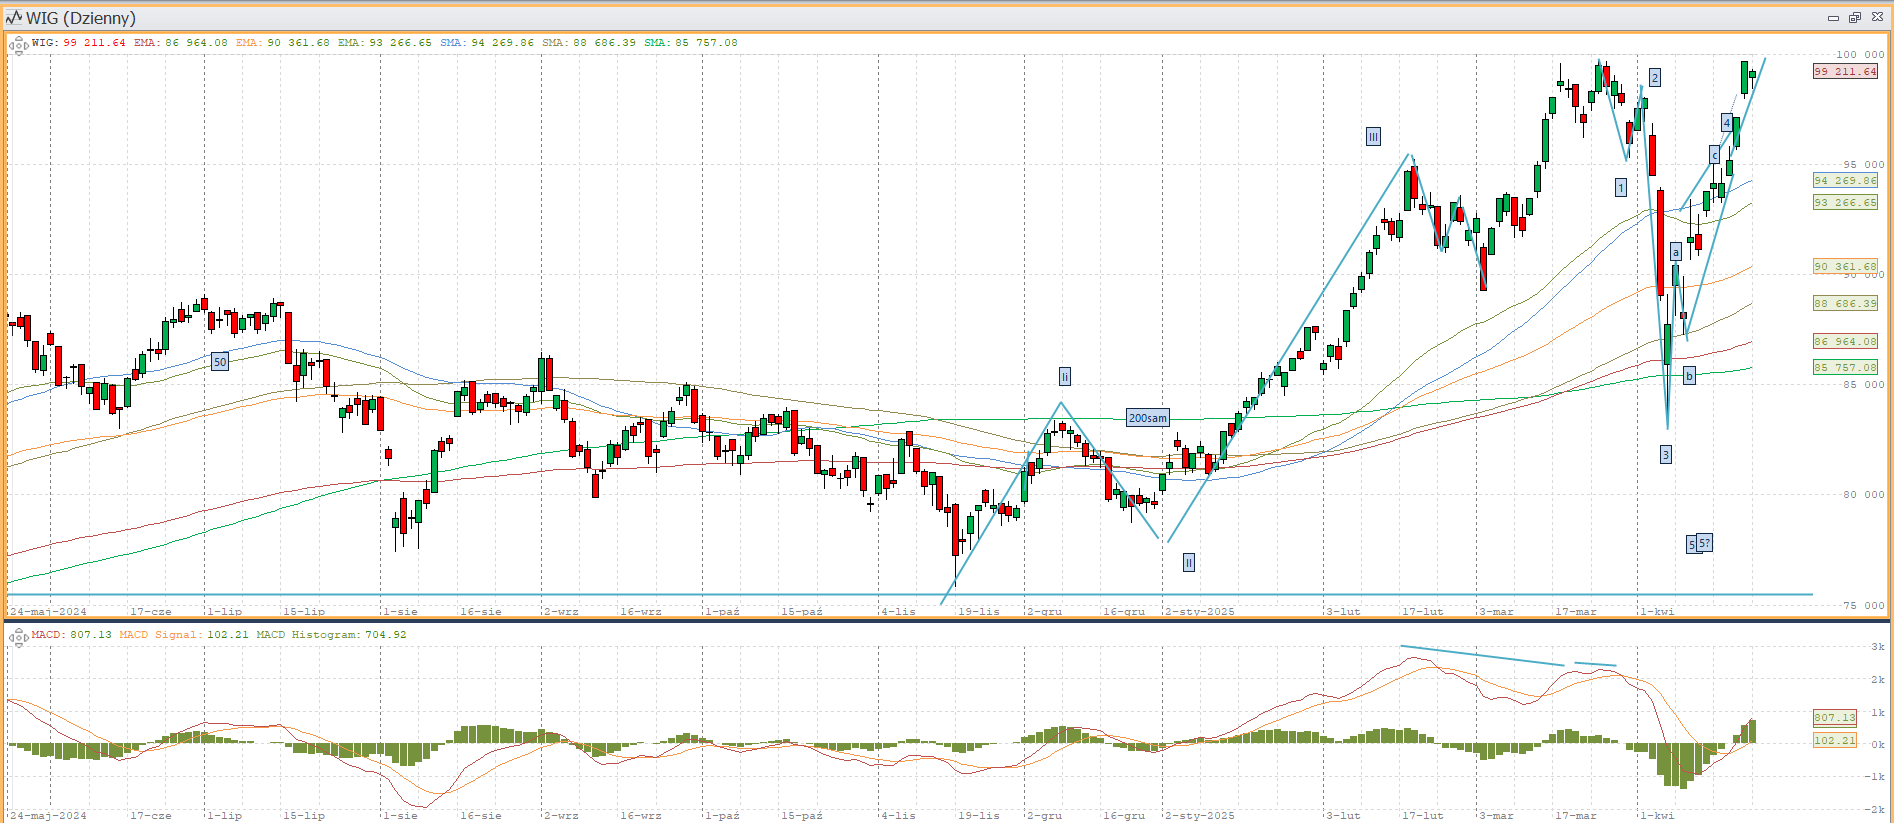This screenshot has width=1894, height=823.
Task: Click the pan control on the price chart
Action: [x=18, y=46]
